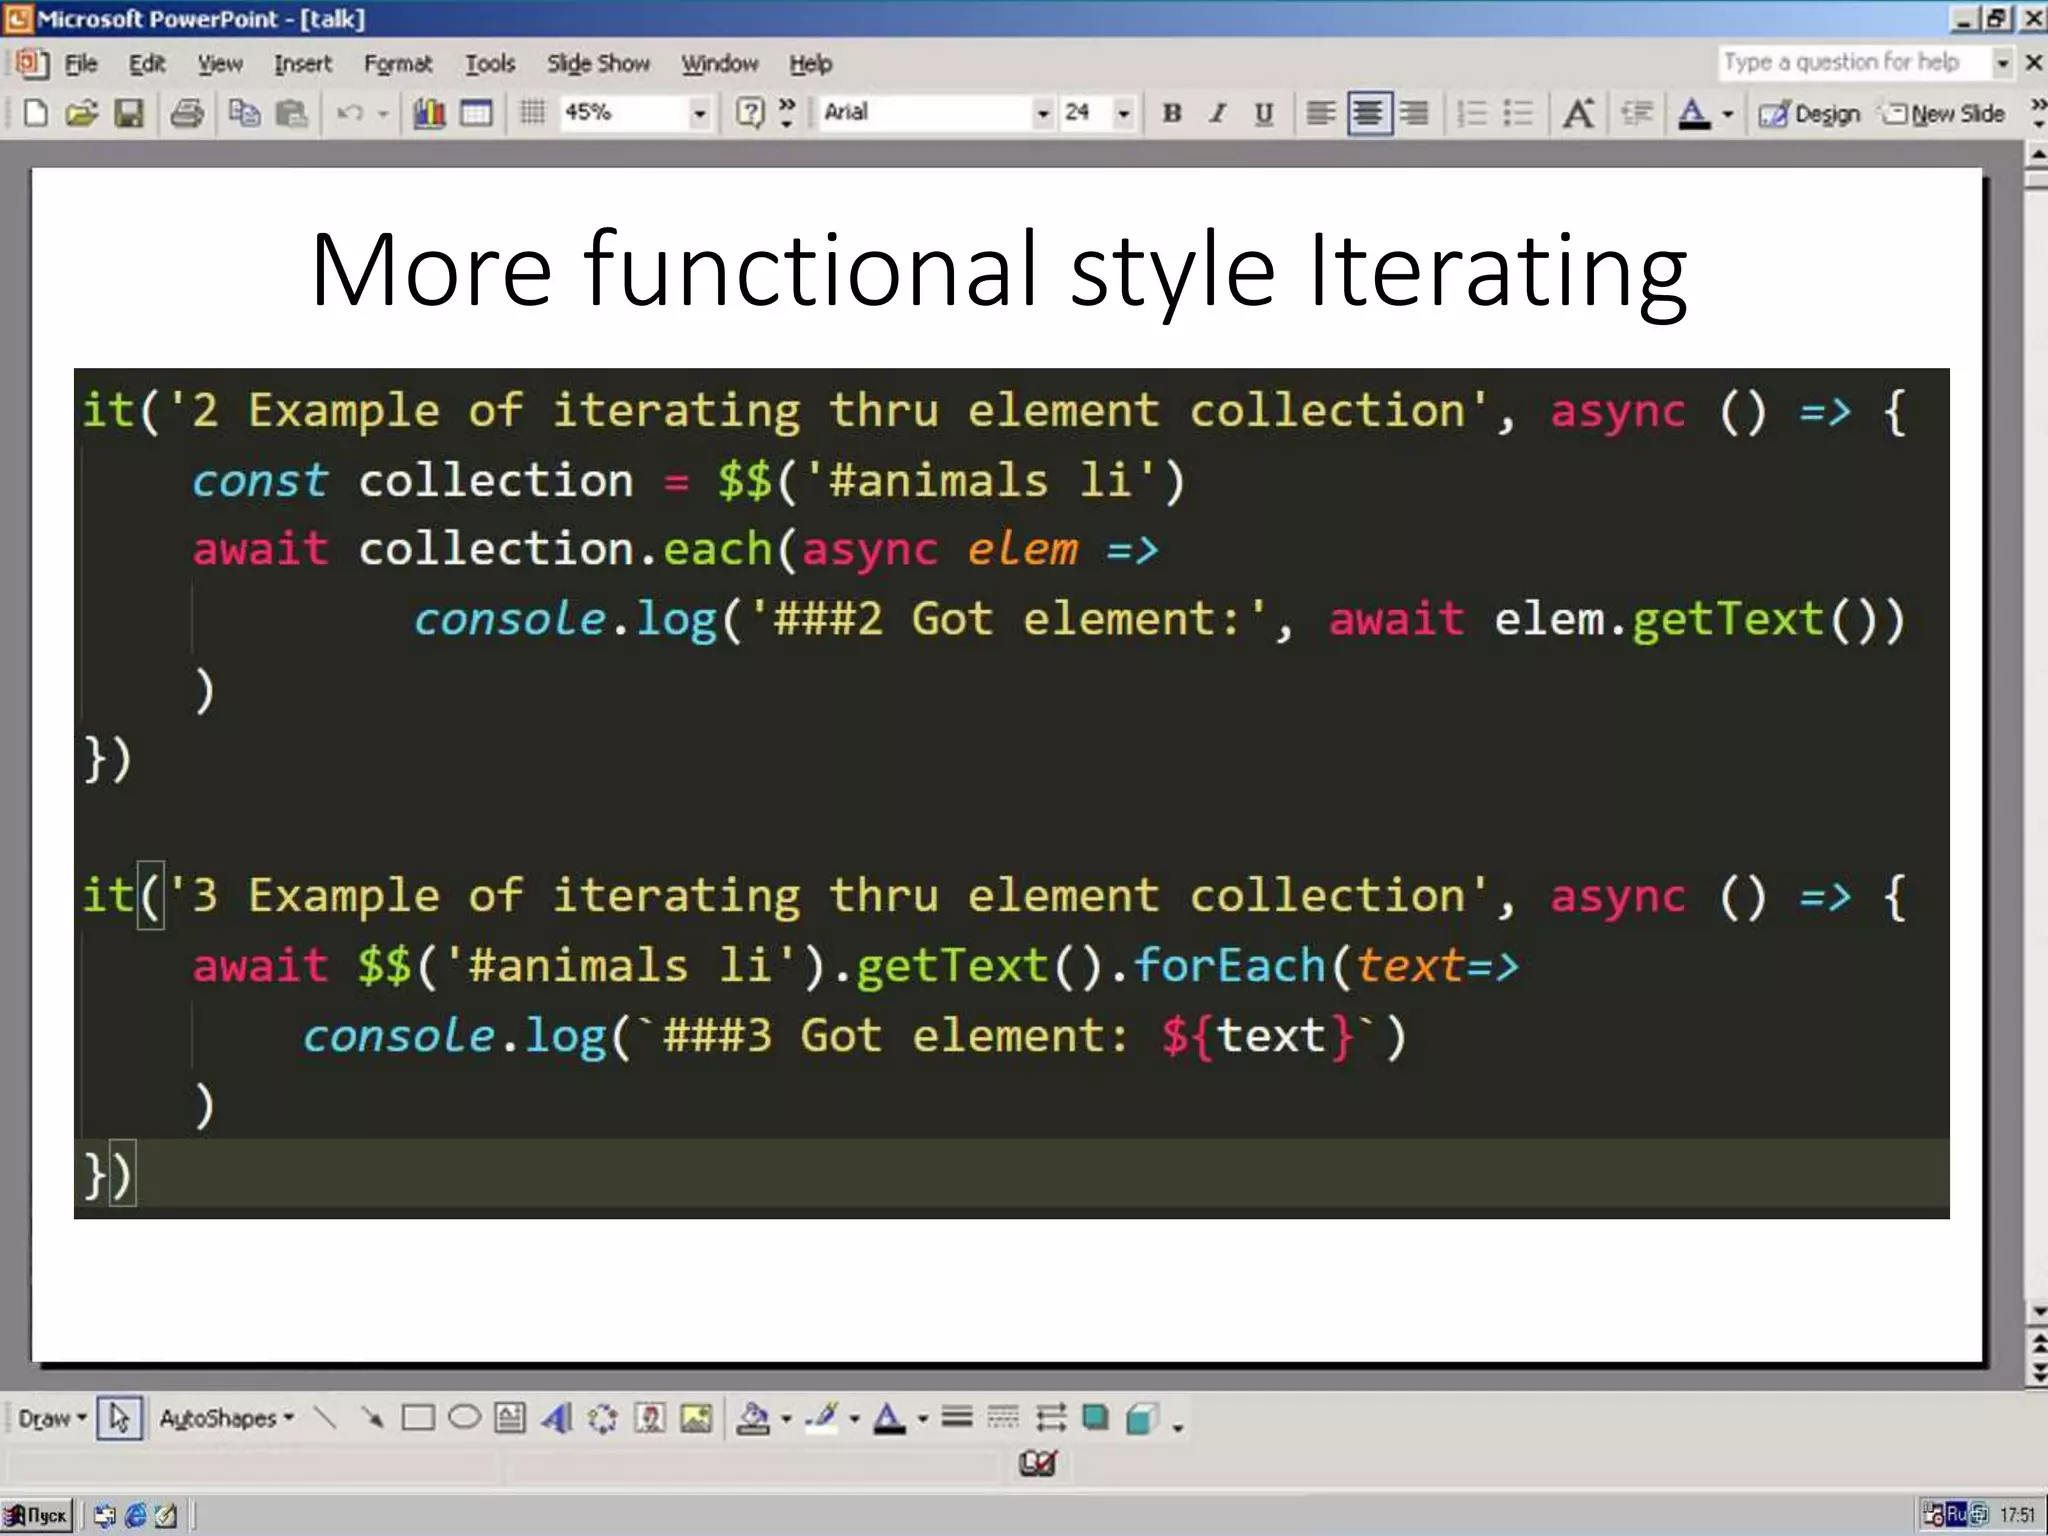The height and width of the screenshot is (1536, 2048).
Task: Expand Fill Color dropdown arrow
Action: [786, 1418]
